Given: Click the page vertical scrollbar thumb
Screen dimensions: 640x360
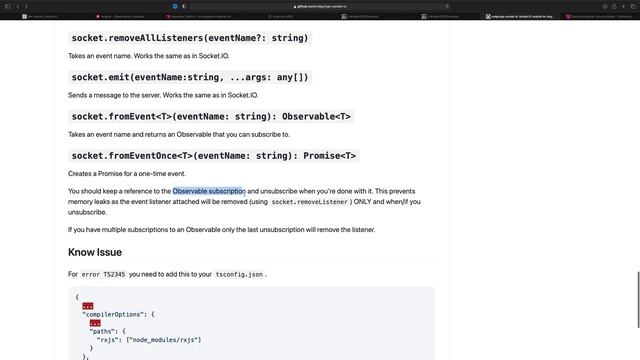Looking at the screenshot, I should (x=638, y=299).
